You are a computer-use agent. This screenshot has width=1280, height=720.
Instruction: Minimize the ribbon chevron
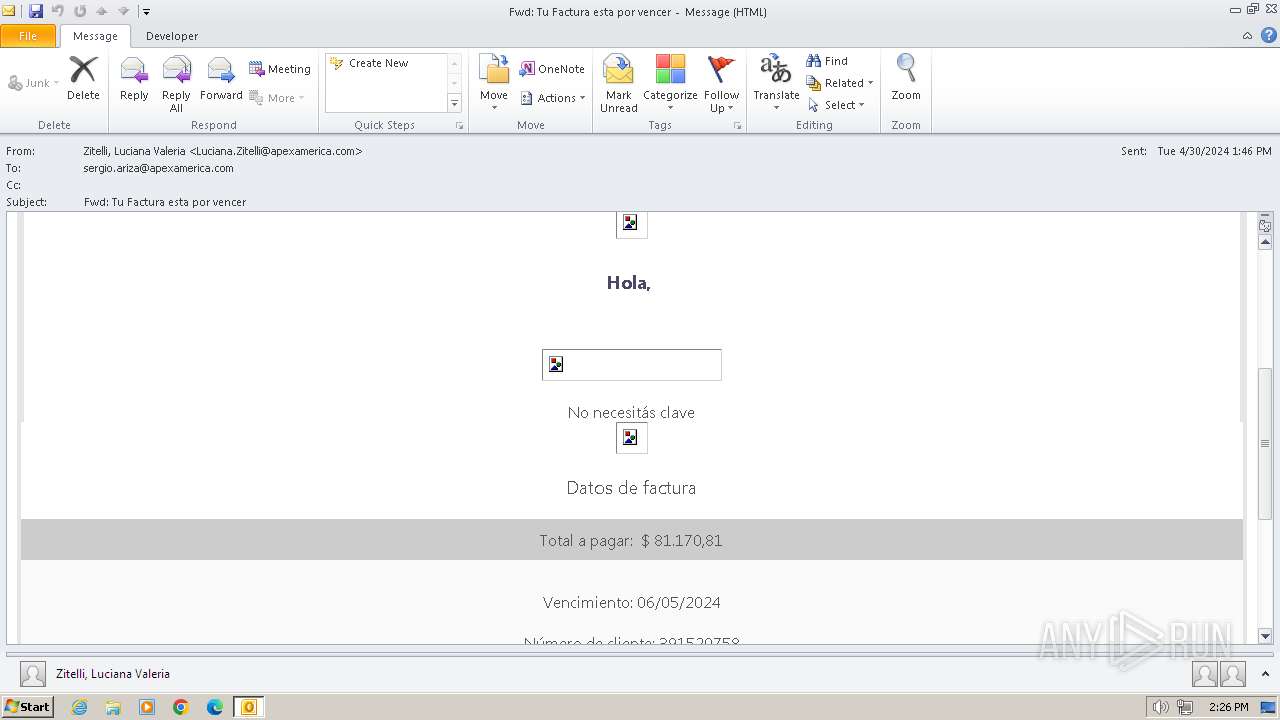[x=1247, y=36]
